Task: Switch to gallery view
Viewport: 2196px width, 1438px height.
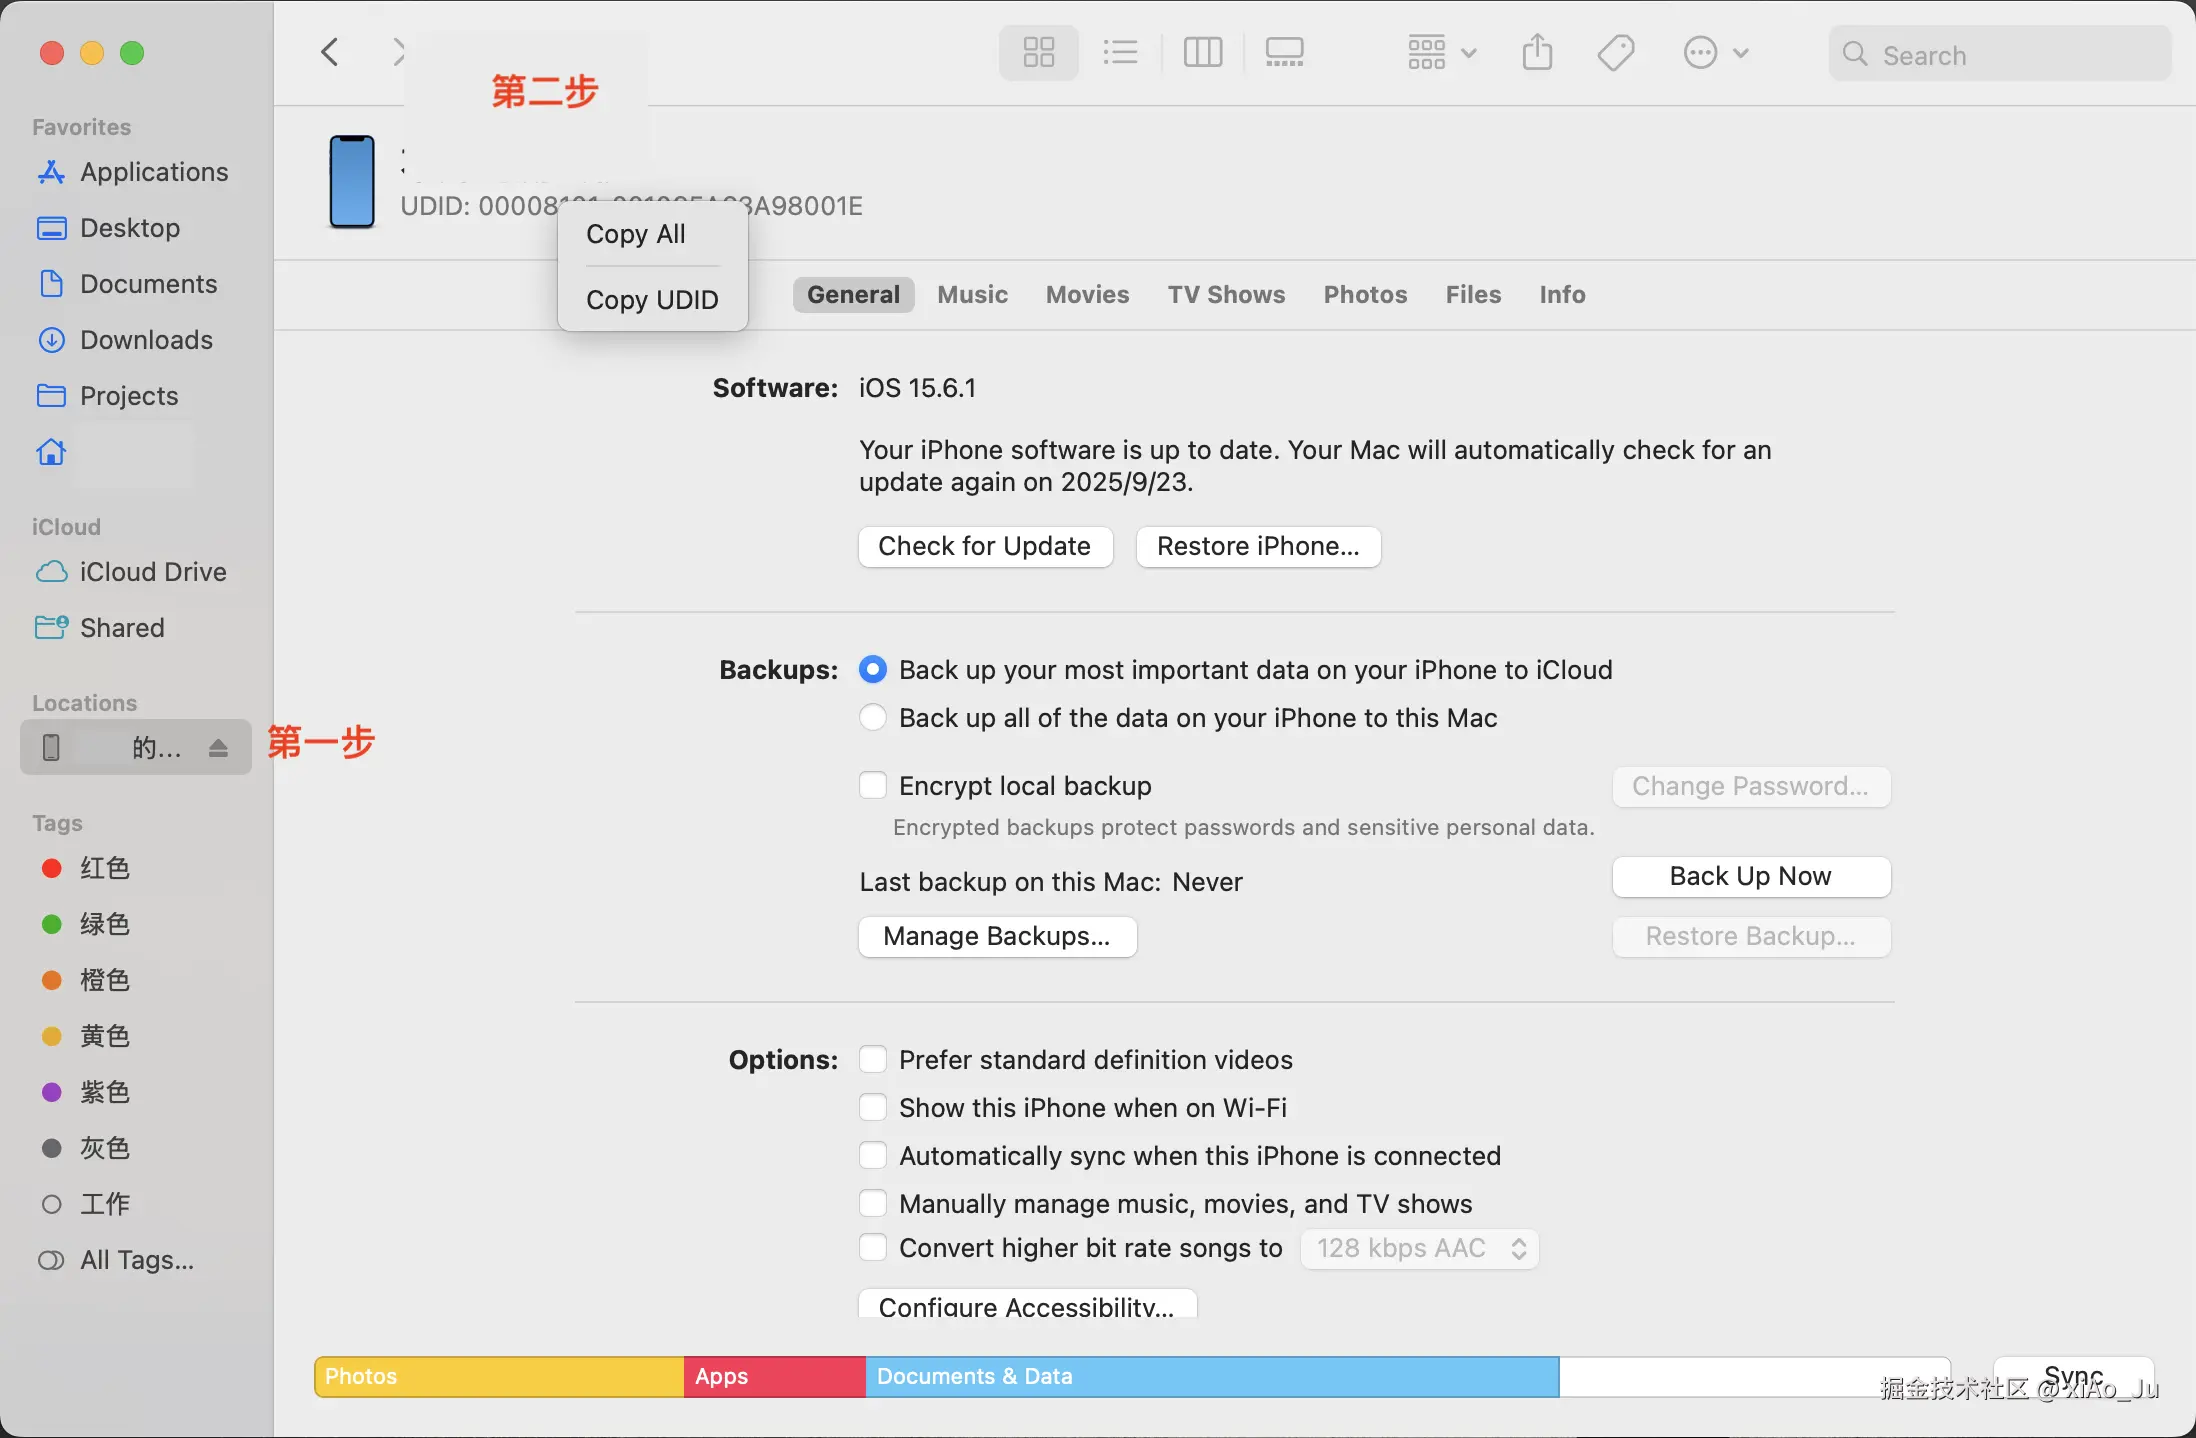Action: click(x=1284, y=52)
